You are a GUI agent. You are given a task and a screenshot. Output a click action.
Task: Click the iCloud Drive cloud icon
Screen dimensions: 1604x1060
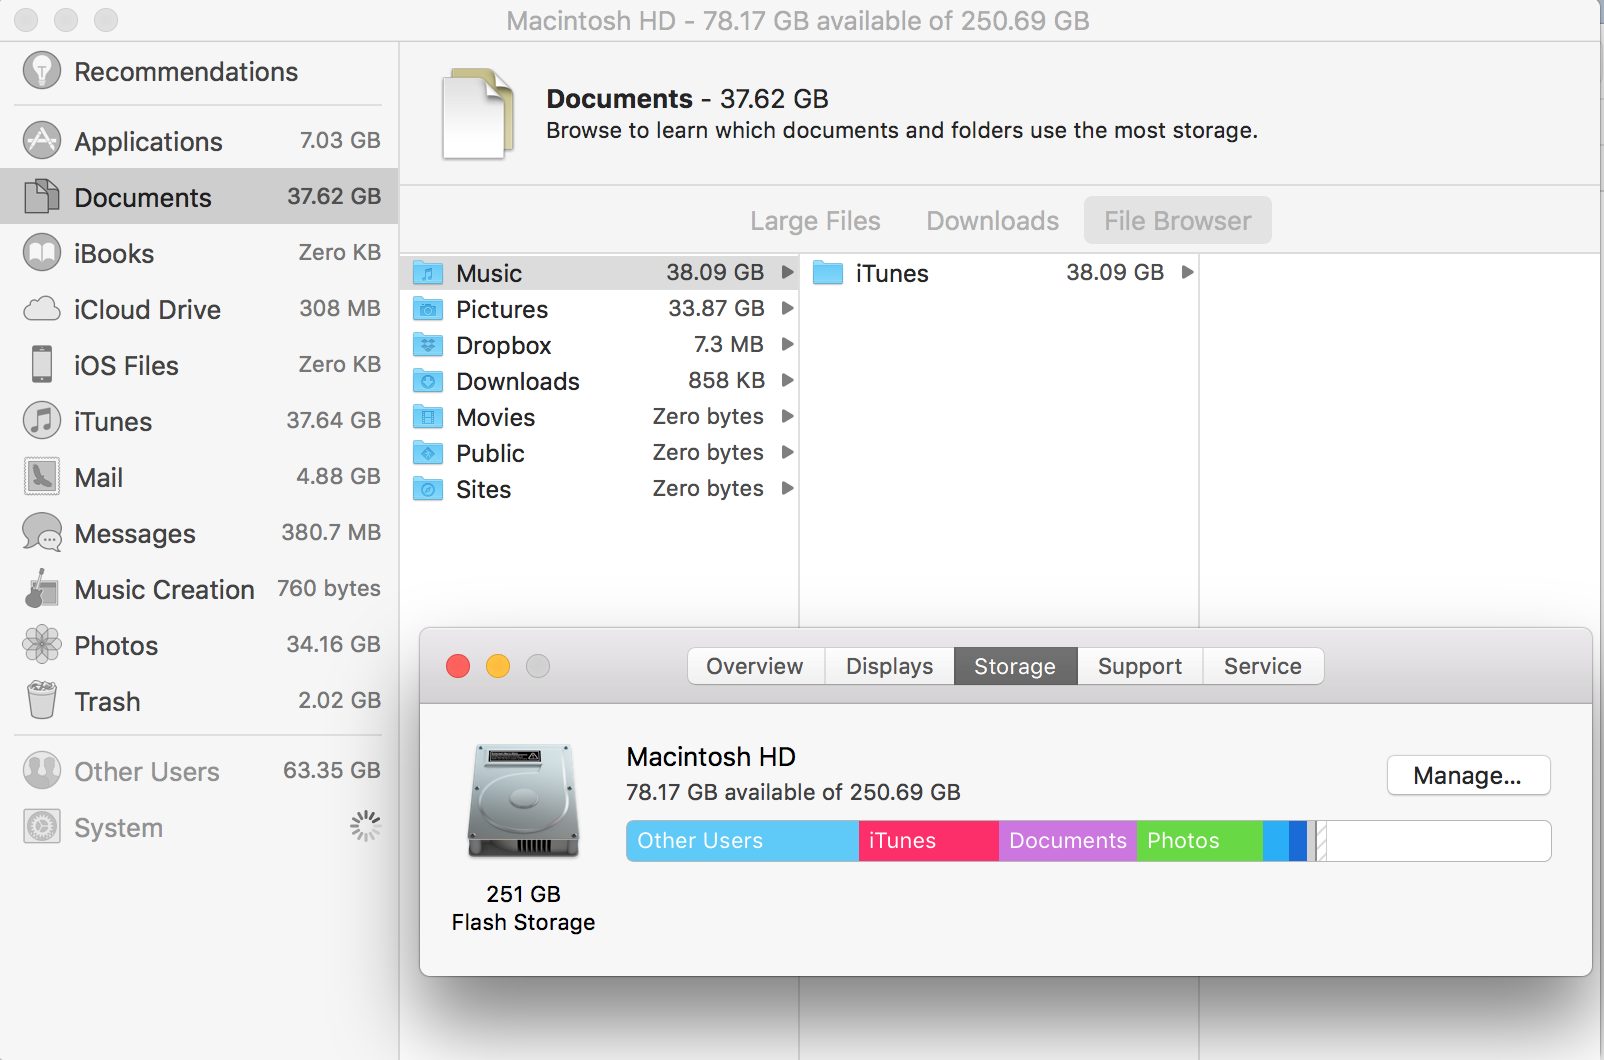tap(42, 309)
